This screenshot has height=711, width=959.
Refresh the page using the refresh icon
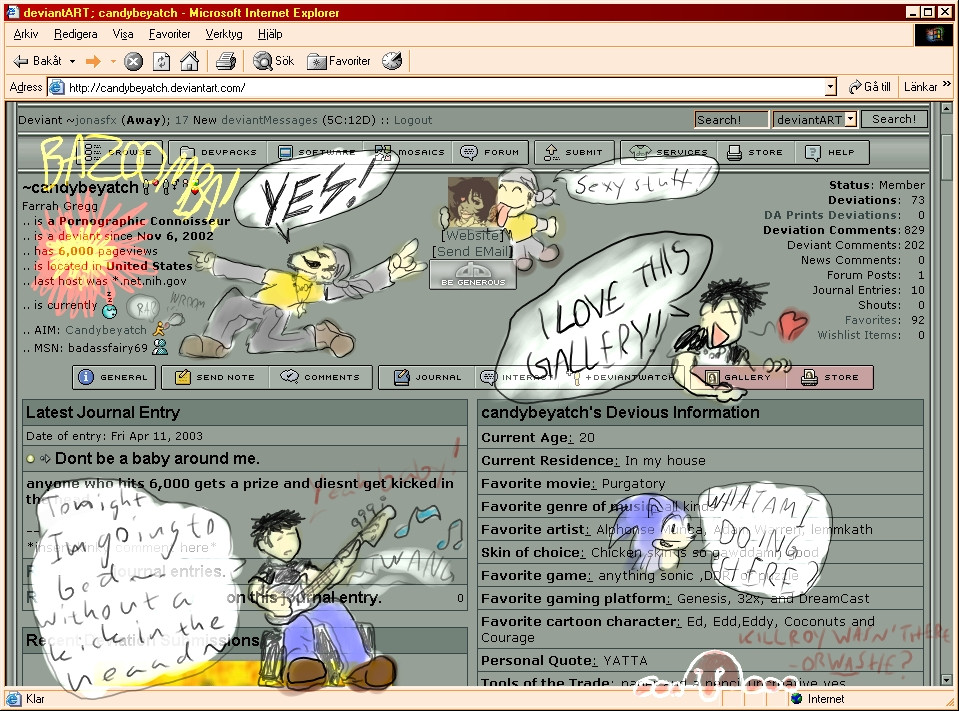pos(161,61)
